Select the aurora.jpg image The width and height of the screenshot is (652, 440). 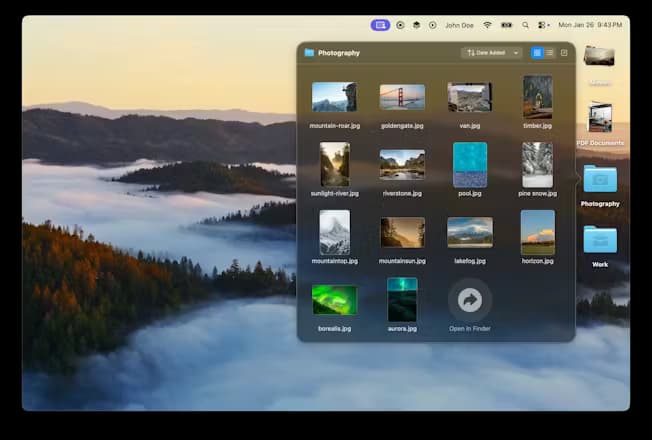[402, 299]
